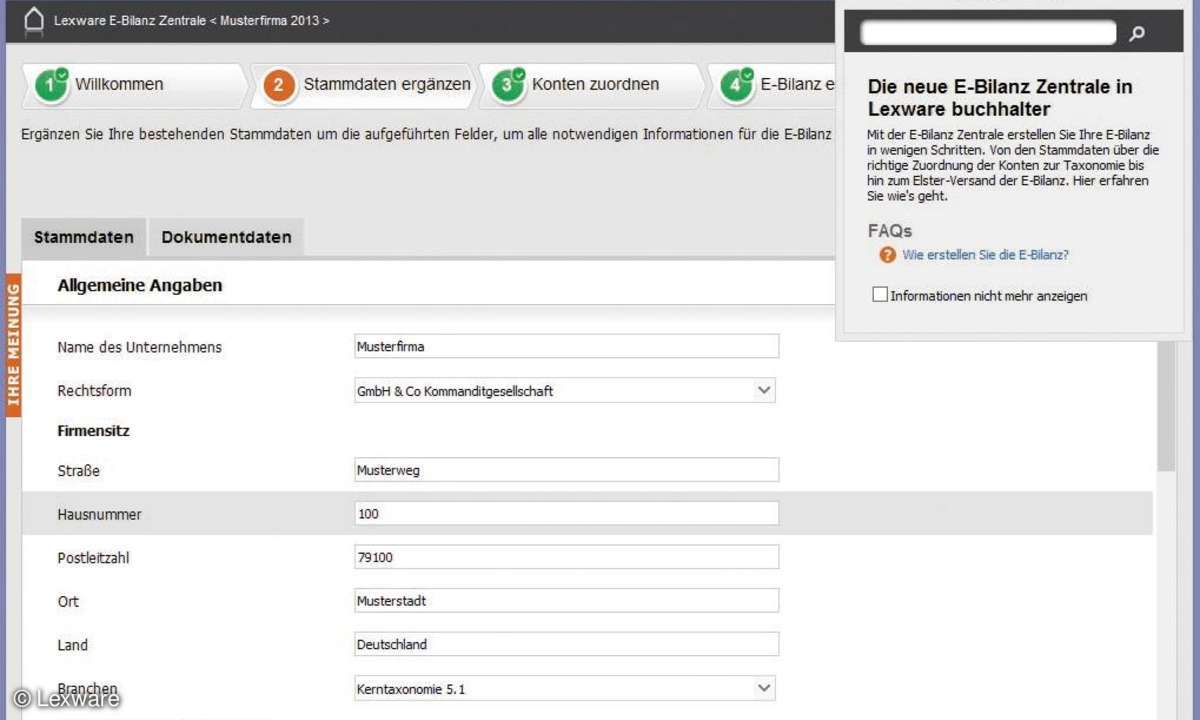Click the 'Firmensitz' label
Screen dimensions: 1200x720
tap(94, 431)
